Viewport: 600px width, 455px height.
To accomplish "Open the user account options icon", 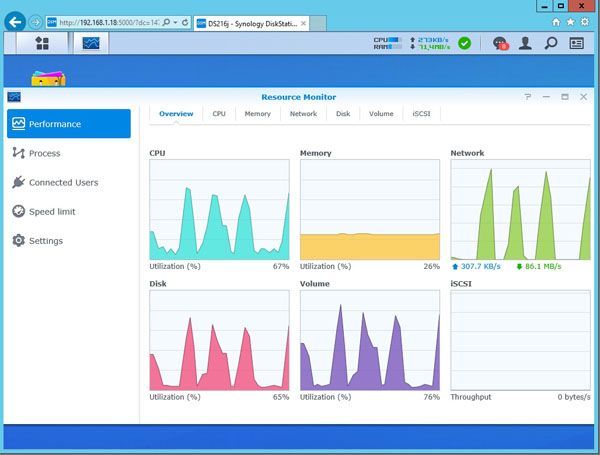I will coord(525,43).
